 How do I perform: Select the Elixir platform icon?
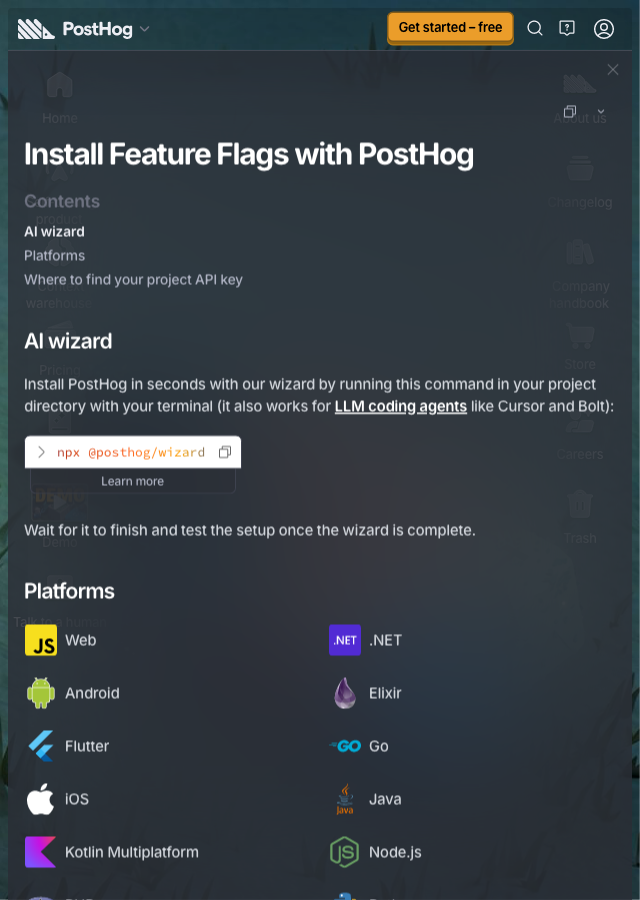pyautogui.click(x=345, y=693)
